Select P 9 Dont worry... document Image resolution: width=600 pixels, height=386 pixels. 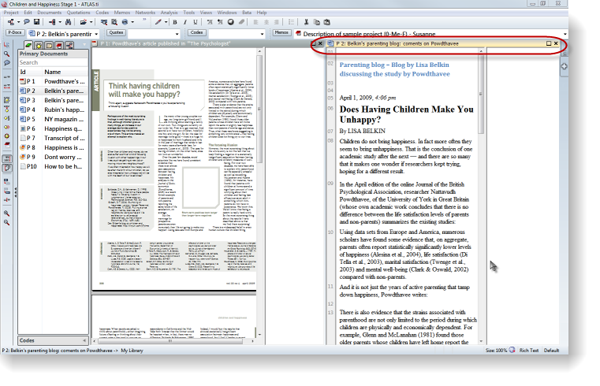tap(53, 157)
